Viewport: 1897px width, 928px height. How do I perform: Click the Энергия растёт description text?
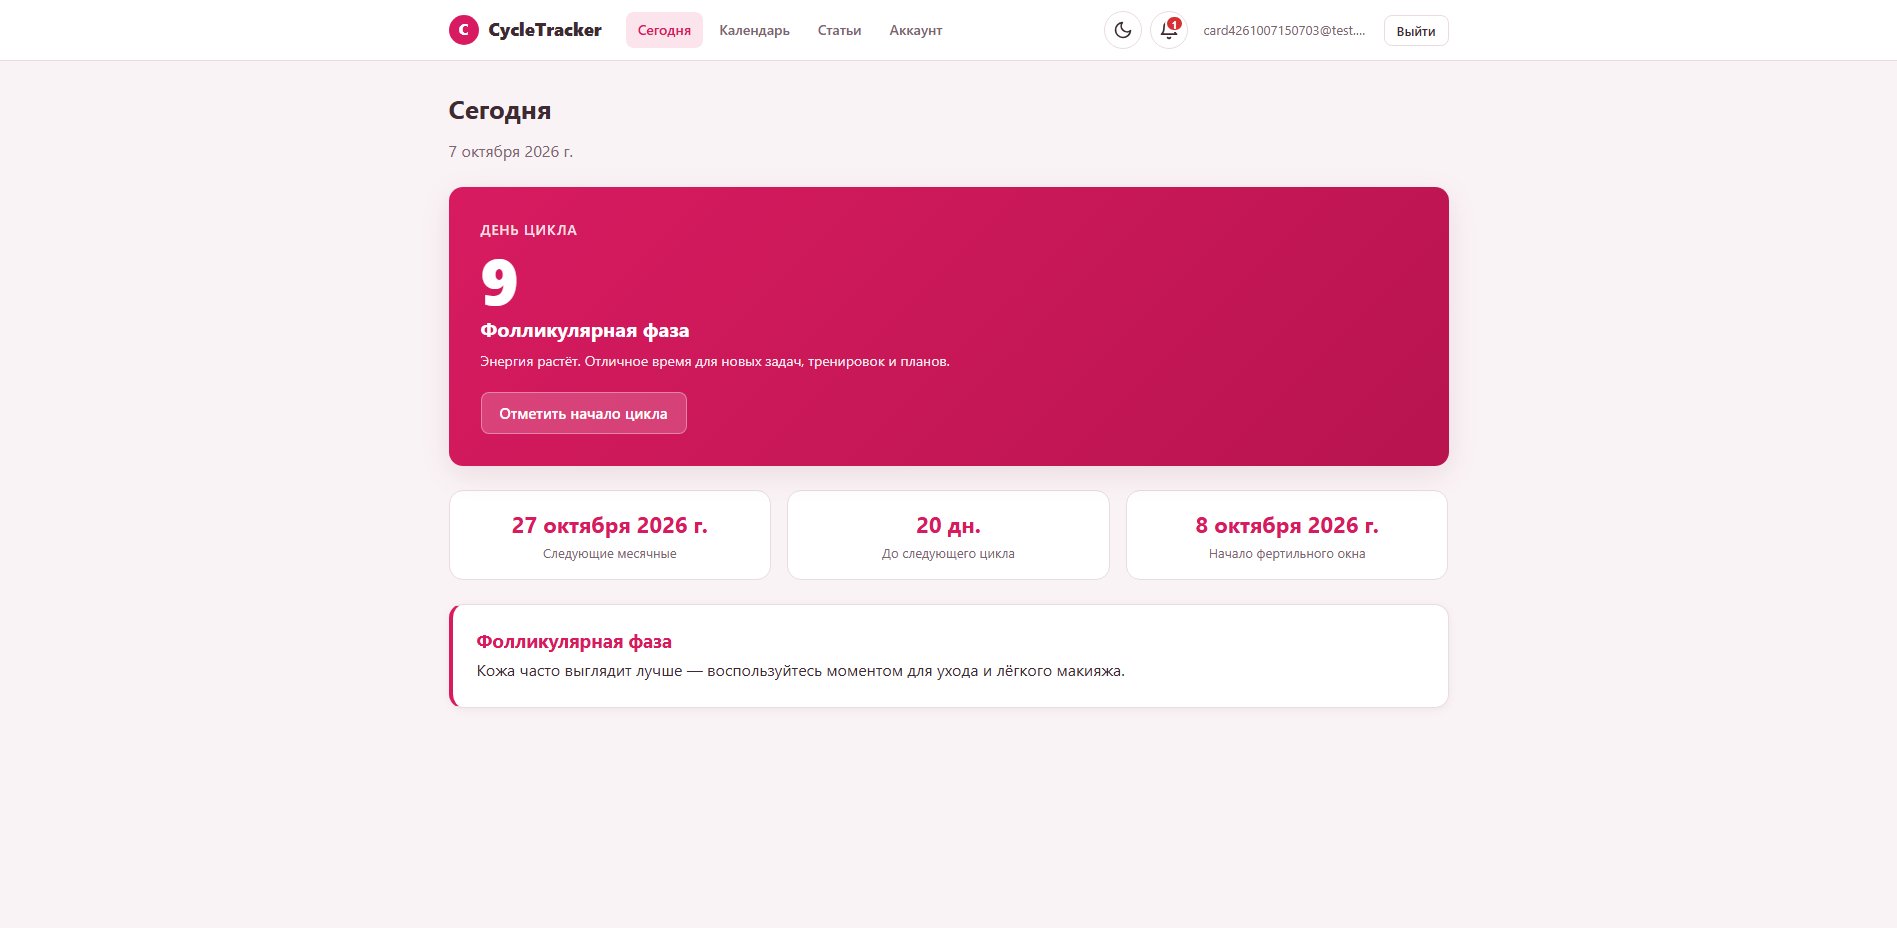tap(715, 361)
